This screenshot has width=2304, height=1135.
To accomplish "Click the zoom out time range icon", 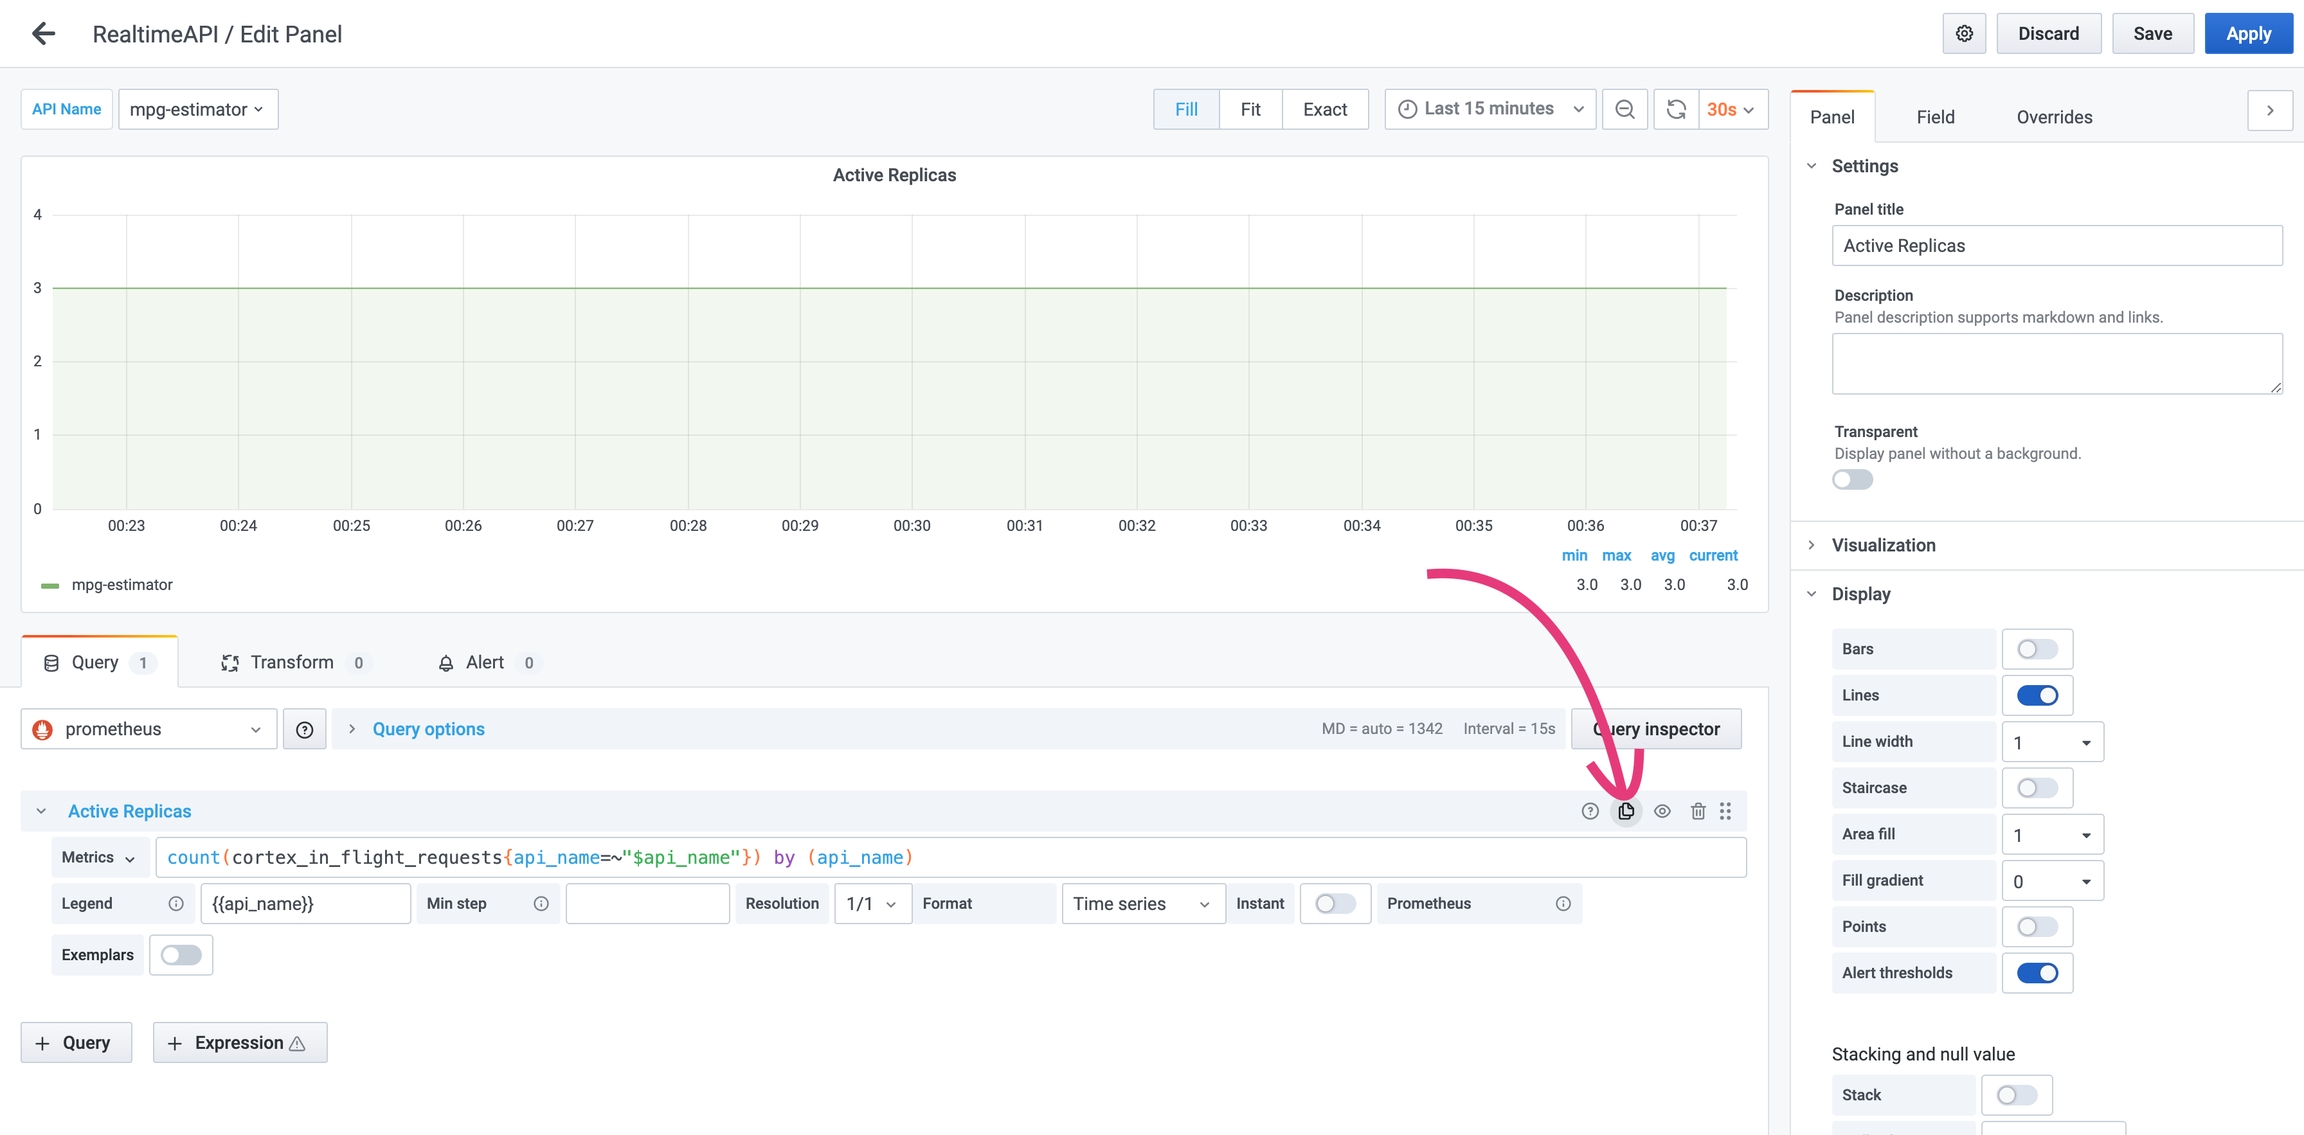I will tap(1625, 109).
